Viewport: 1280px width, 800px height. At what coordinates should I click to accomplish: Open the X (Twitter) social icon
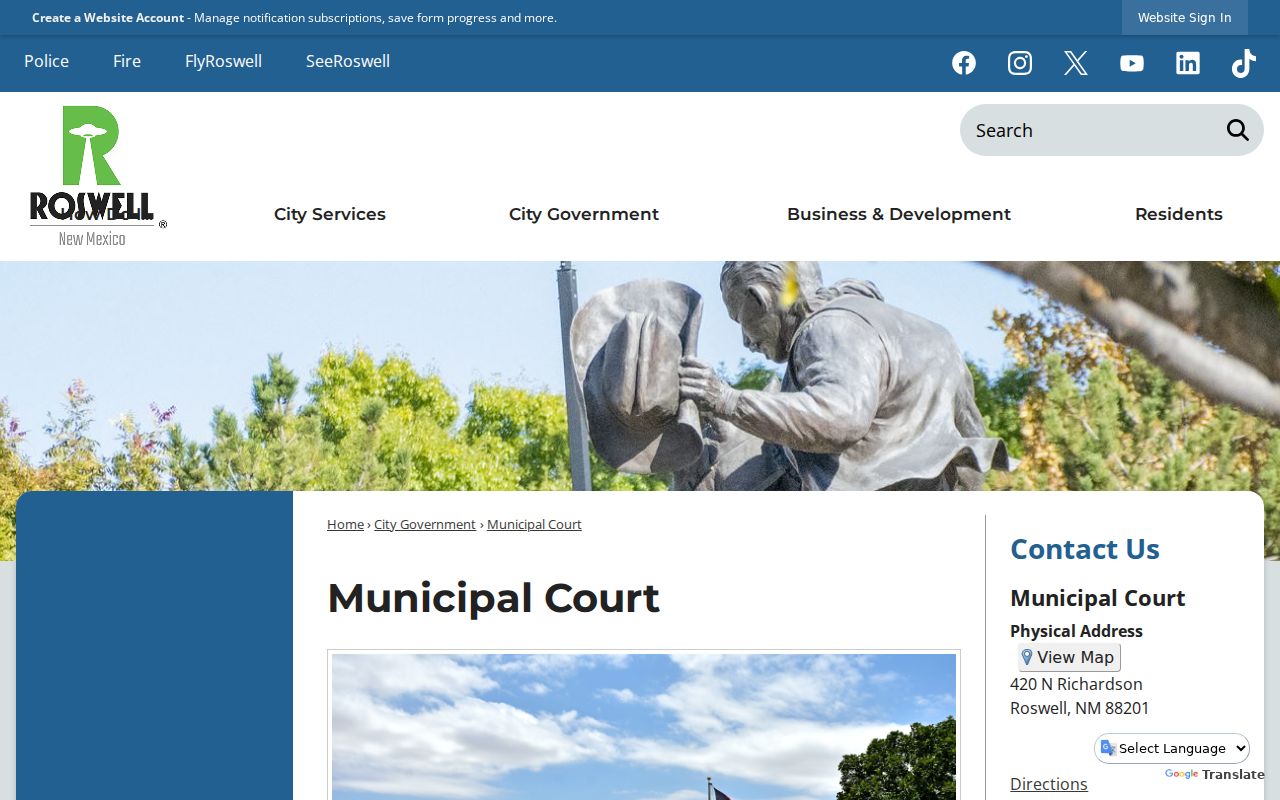tap(1076, 63)
